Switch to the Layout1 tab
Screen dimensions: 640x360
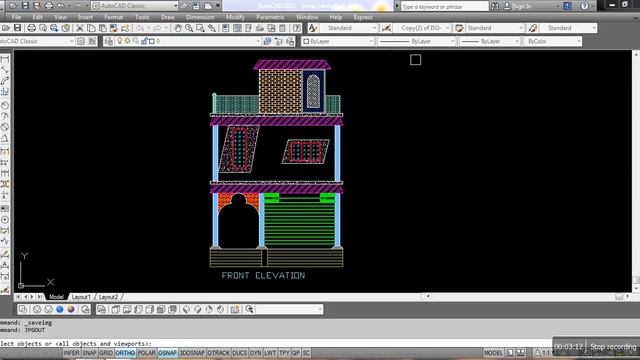(x=81, y=297)
